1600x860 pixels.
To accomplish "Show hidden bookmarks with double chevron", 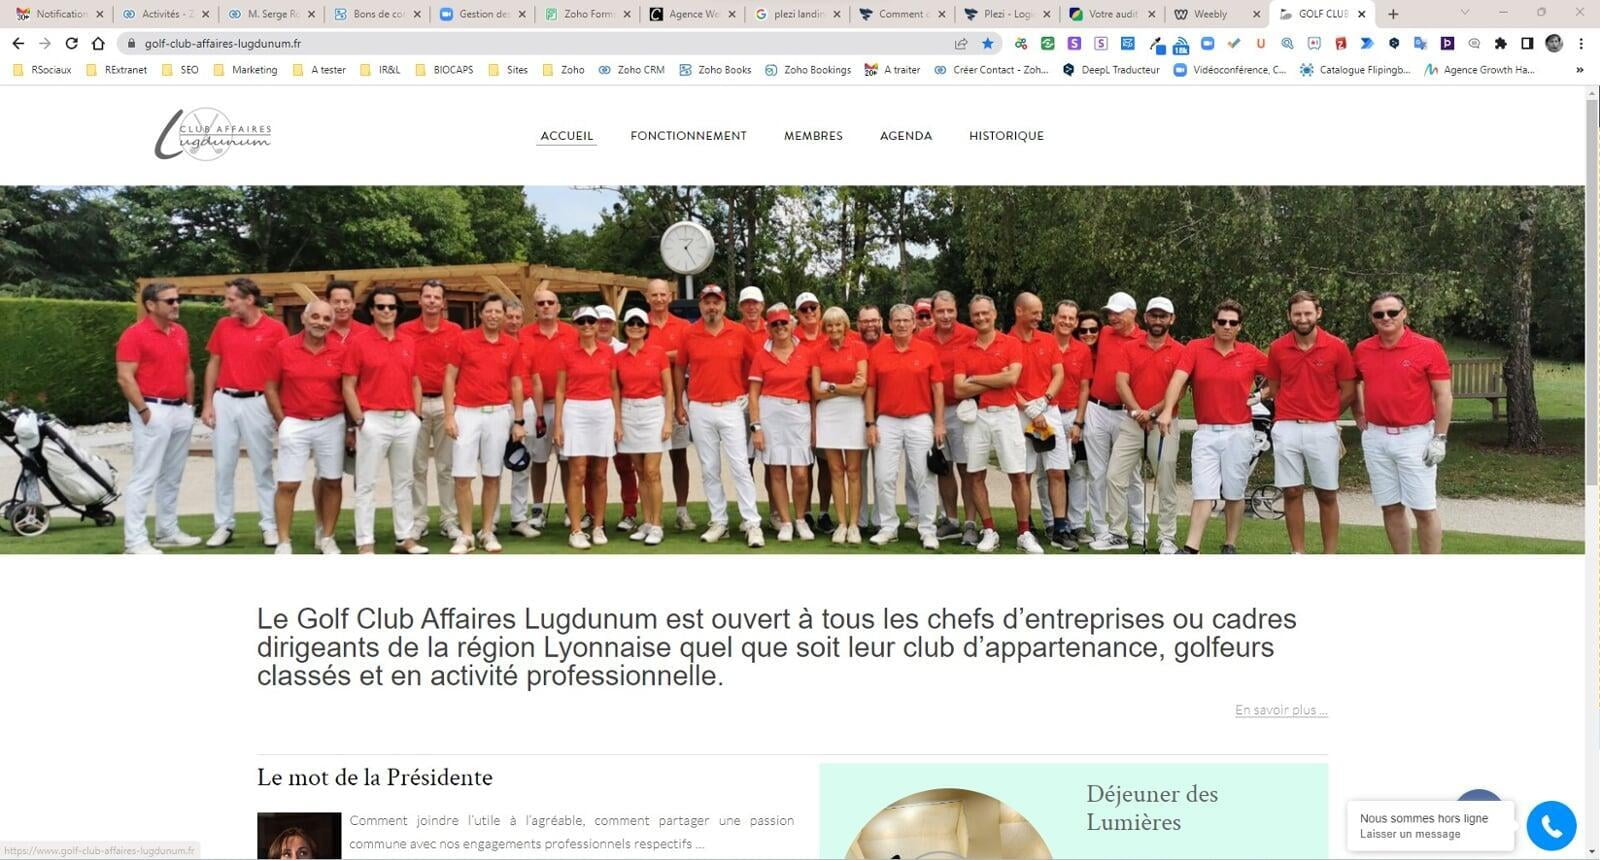I will pos(1580,70).
